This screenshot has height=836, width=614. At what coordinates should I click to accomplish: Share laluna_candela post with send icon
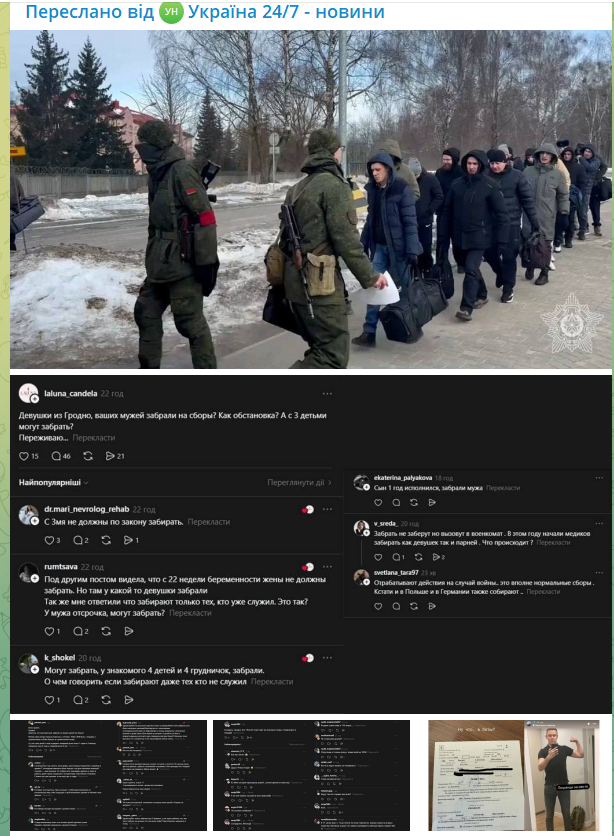tap(110, 456)
